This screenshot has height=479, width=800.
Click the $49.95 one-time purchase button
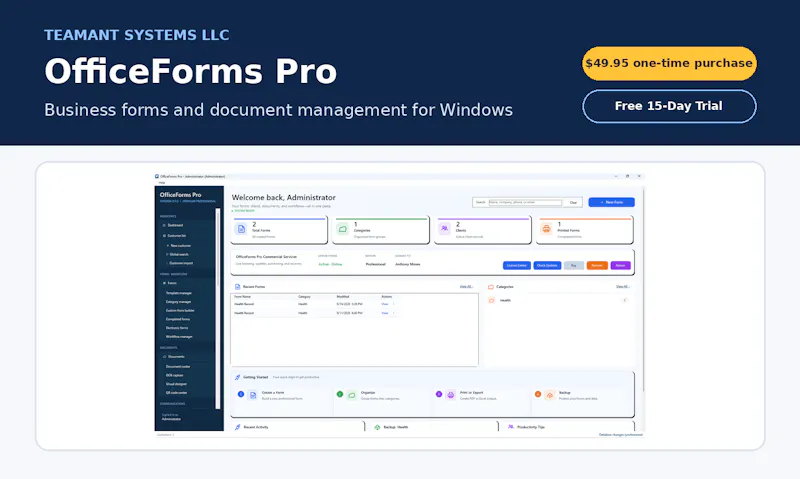point(669,63)
